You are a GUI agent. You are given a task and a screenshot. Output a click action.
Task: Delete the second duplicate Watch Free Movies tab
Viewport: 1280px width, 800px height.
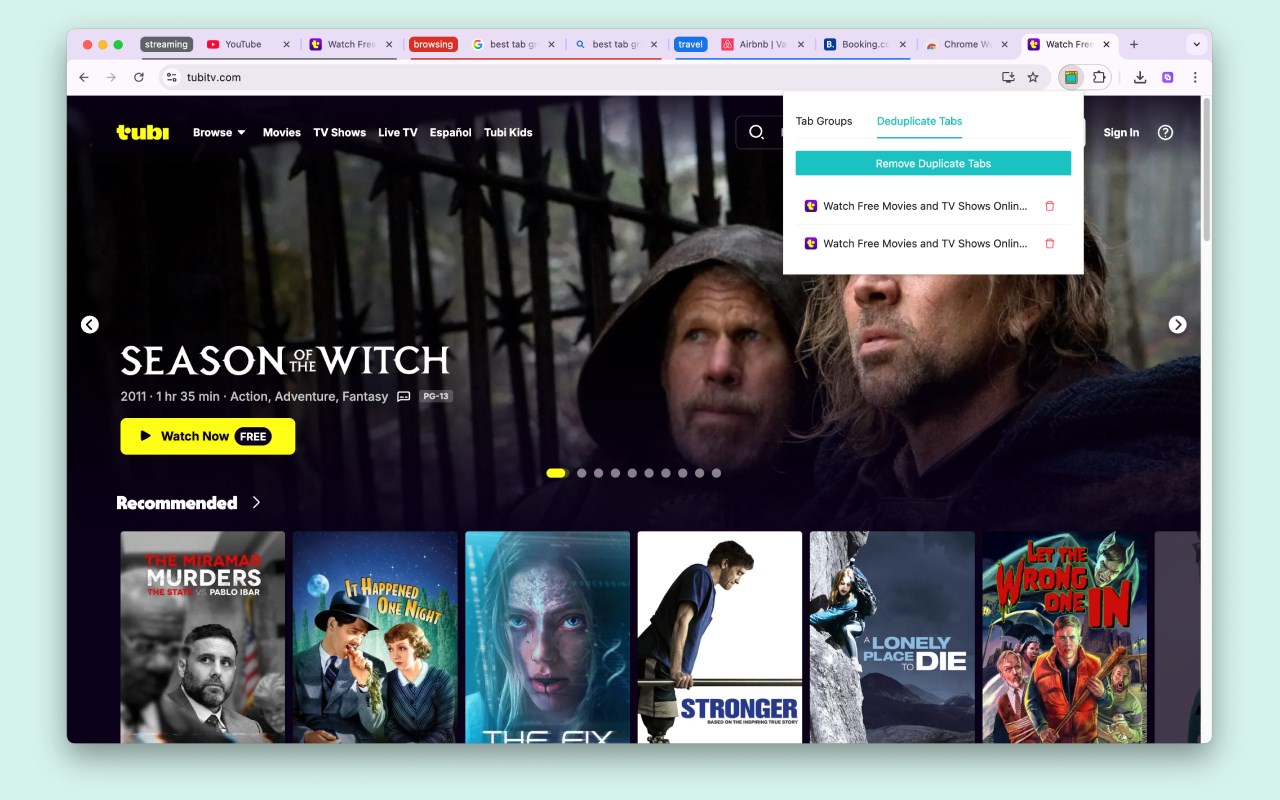point(1050,243)
